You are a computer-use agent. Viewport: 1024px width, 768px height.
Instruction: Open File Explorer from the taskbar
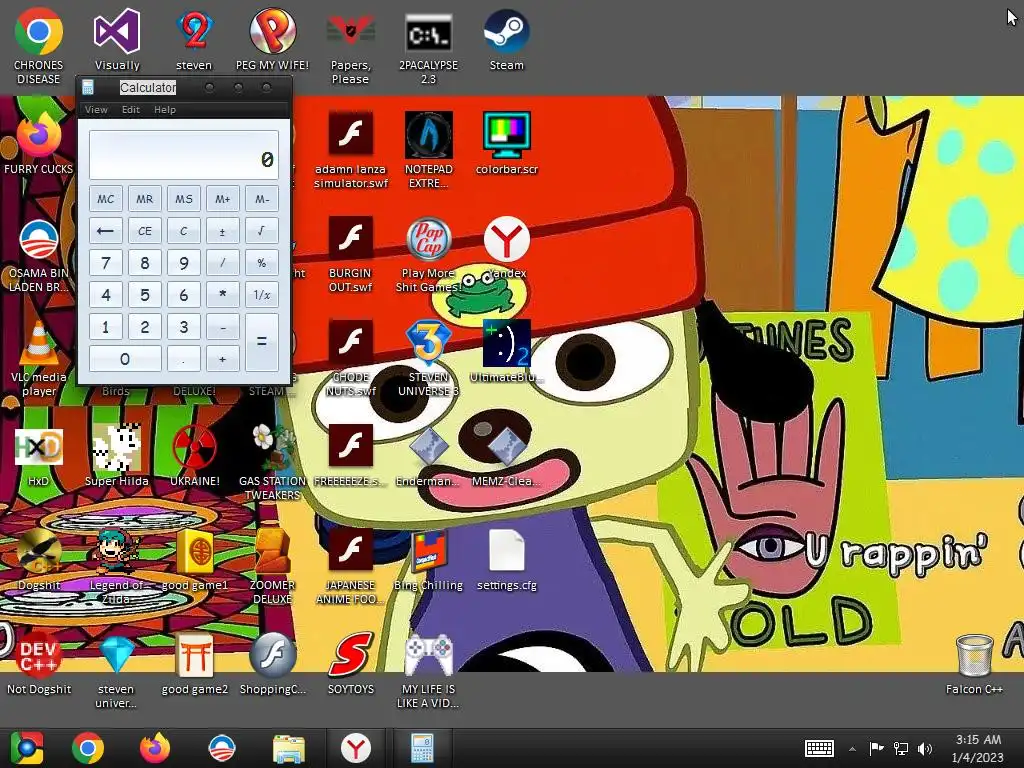point(288,748)
